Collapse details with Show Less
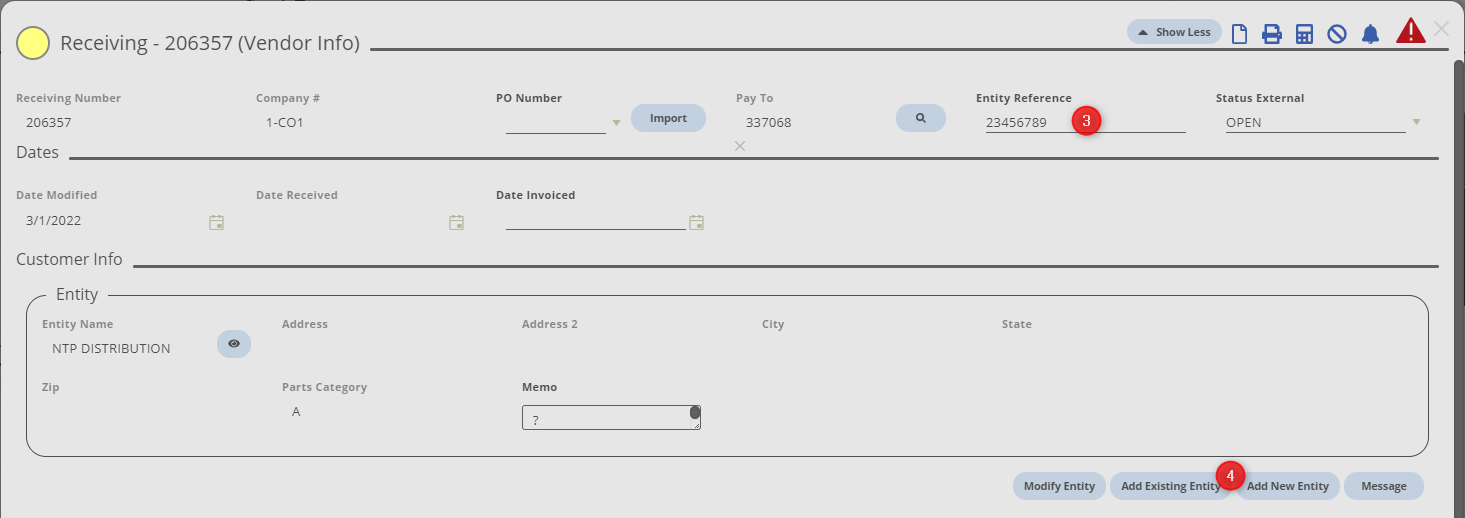1465x518 pixels. [1174, 32]
